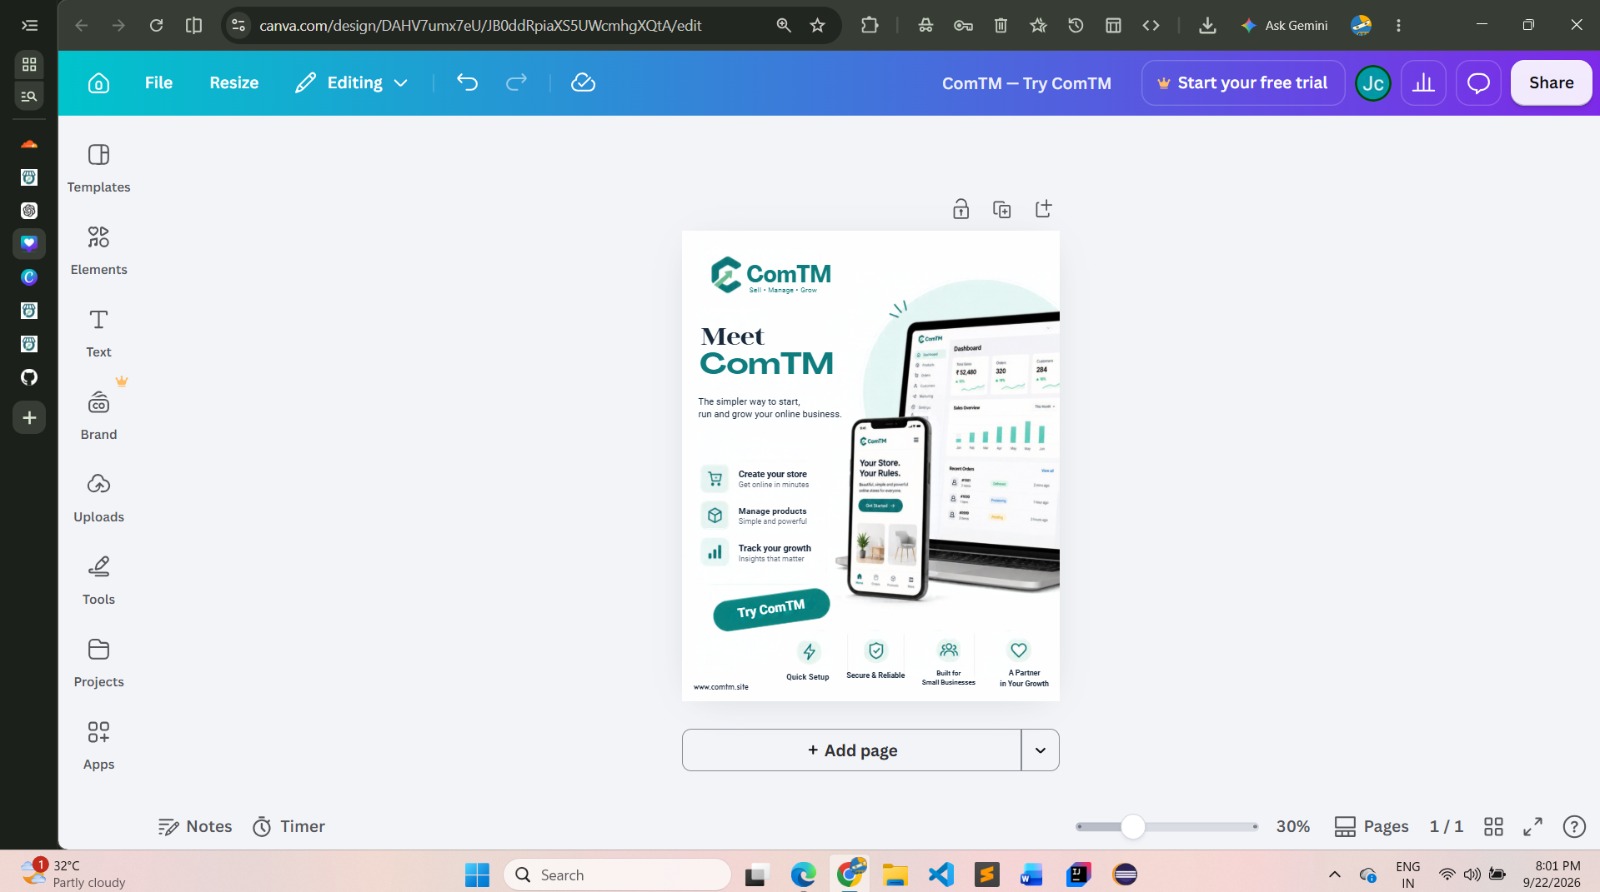
Task: Open grid view of pages
Action: coord(1493,826)
